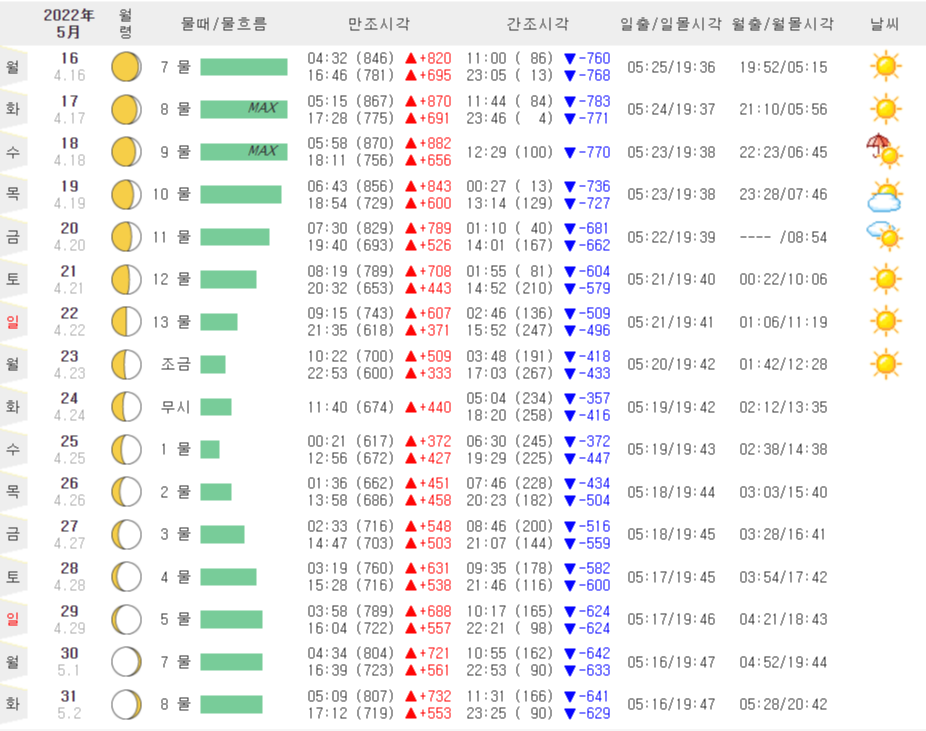
Task: Click the sunny weather icon for May 16
Action: pos(886,66)
